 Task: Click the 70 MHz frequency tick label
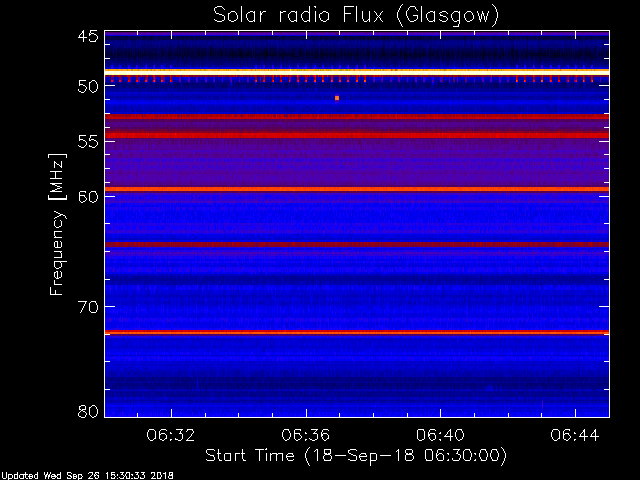tap(88, 307)
